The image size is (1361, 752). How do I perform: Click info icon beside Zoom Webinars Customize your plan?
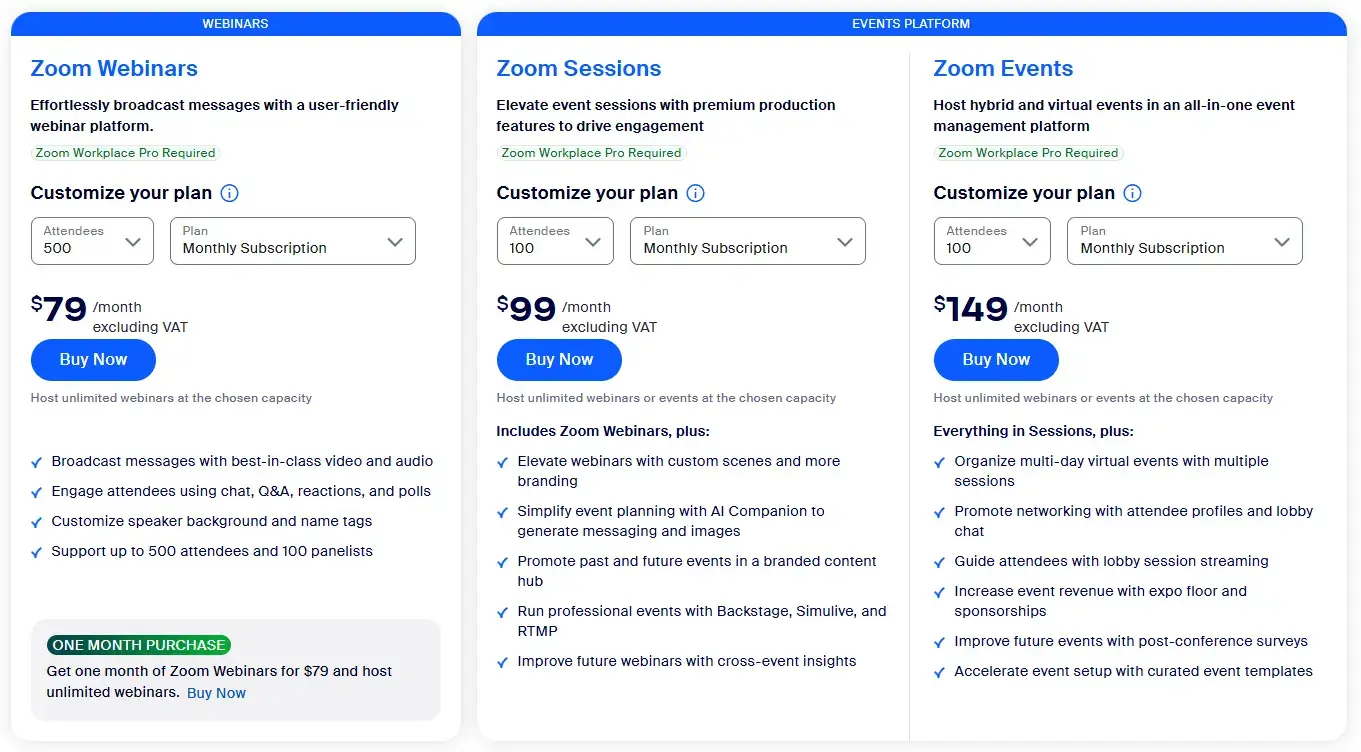click(229, 193)
